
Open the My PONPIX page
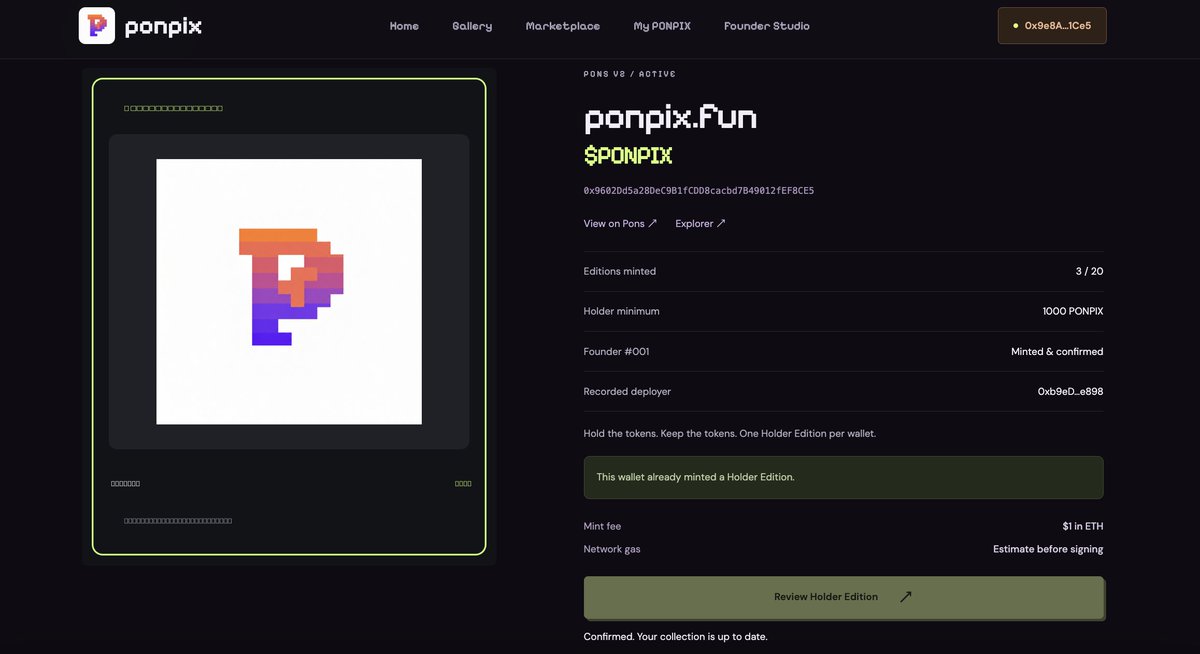tap(662, 26)
